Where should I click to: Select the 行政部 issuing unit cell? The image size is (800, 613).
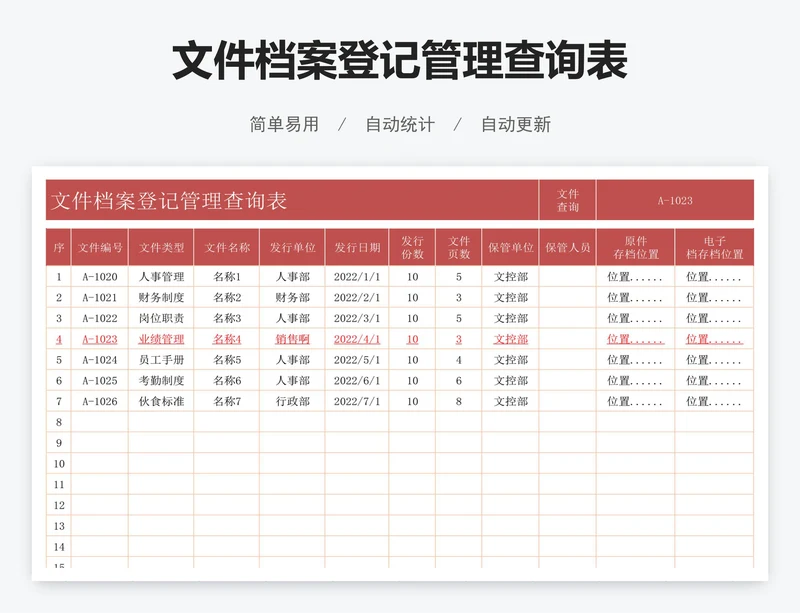(x=292, y=402)
